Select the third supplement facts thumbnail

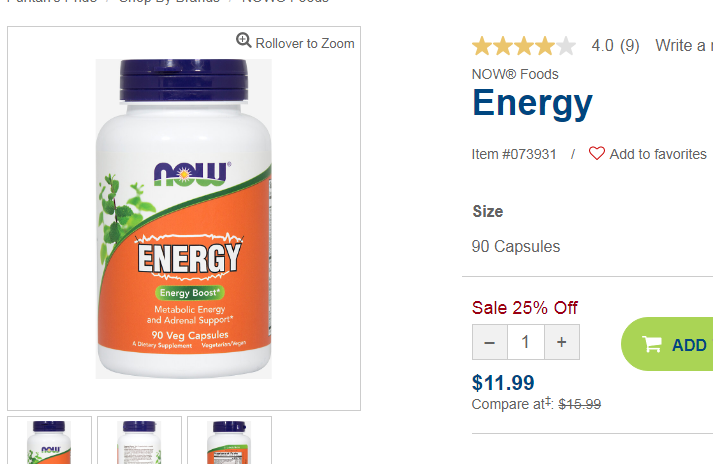(x=229, y=440)
